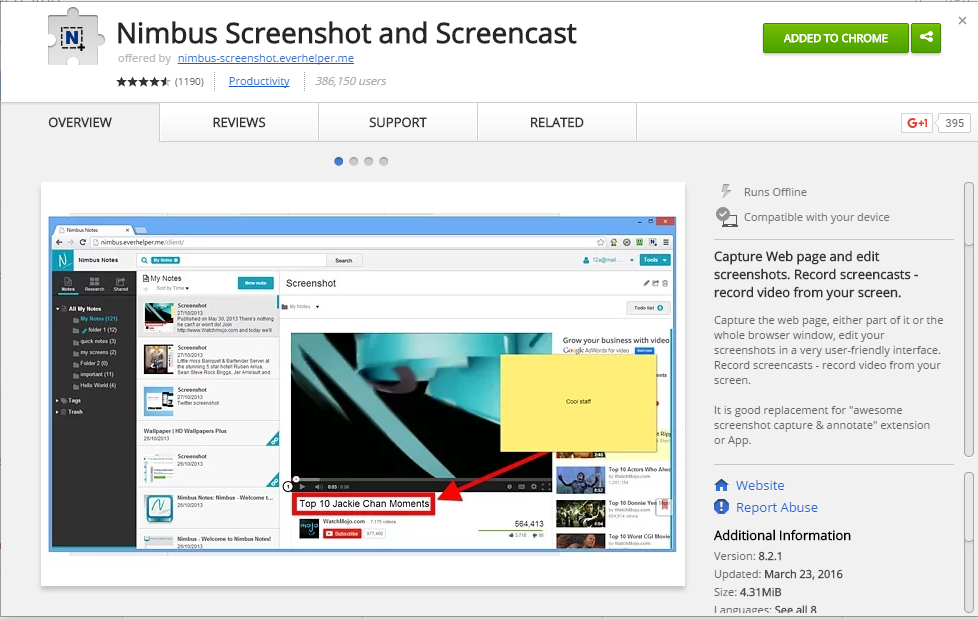
Task: Select the Notes icon in Nimbus sidebar
Action: [68, 281]
